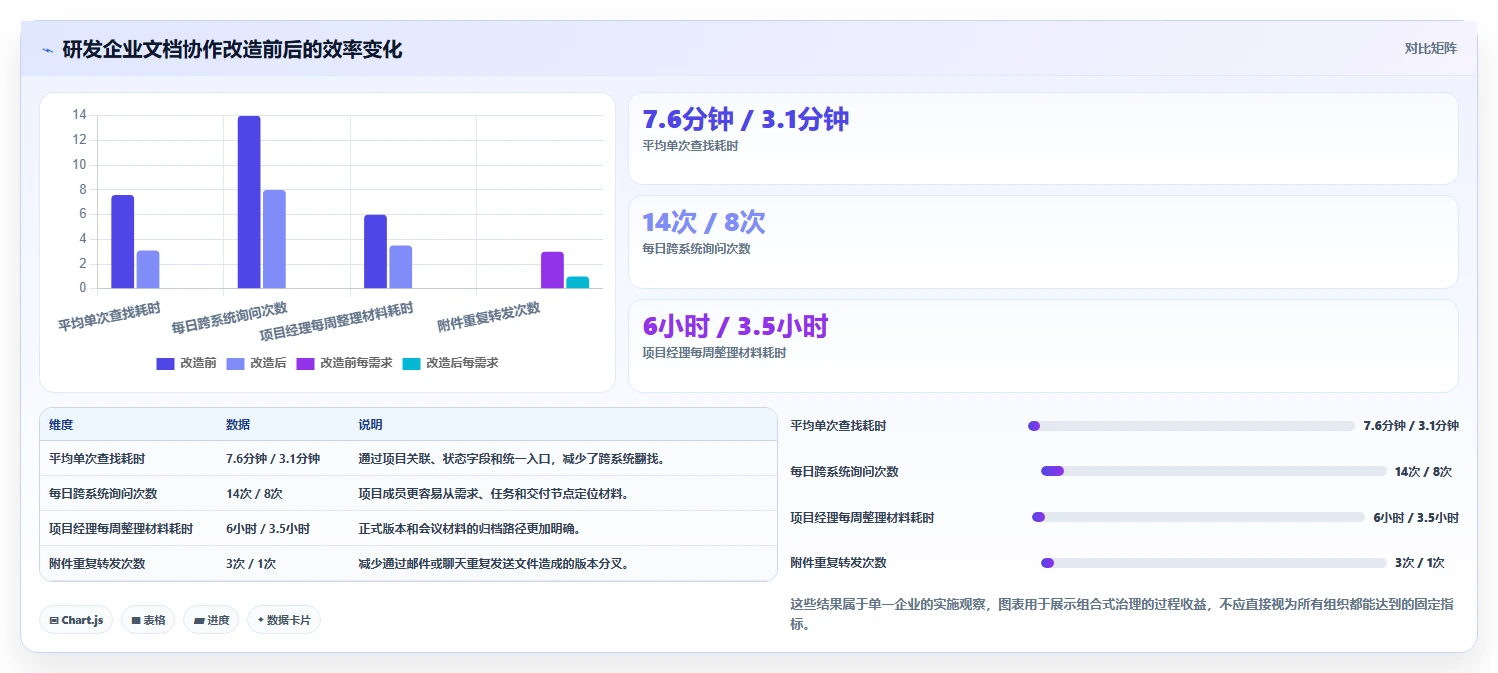
Task: Click the 改造后 bar for 每日跨系统询问次数
Action: point(274,239)
